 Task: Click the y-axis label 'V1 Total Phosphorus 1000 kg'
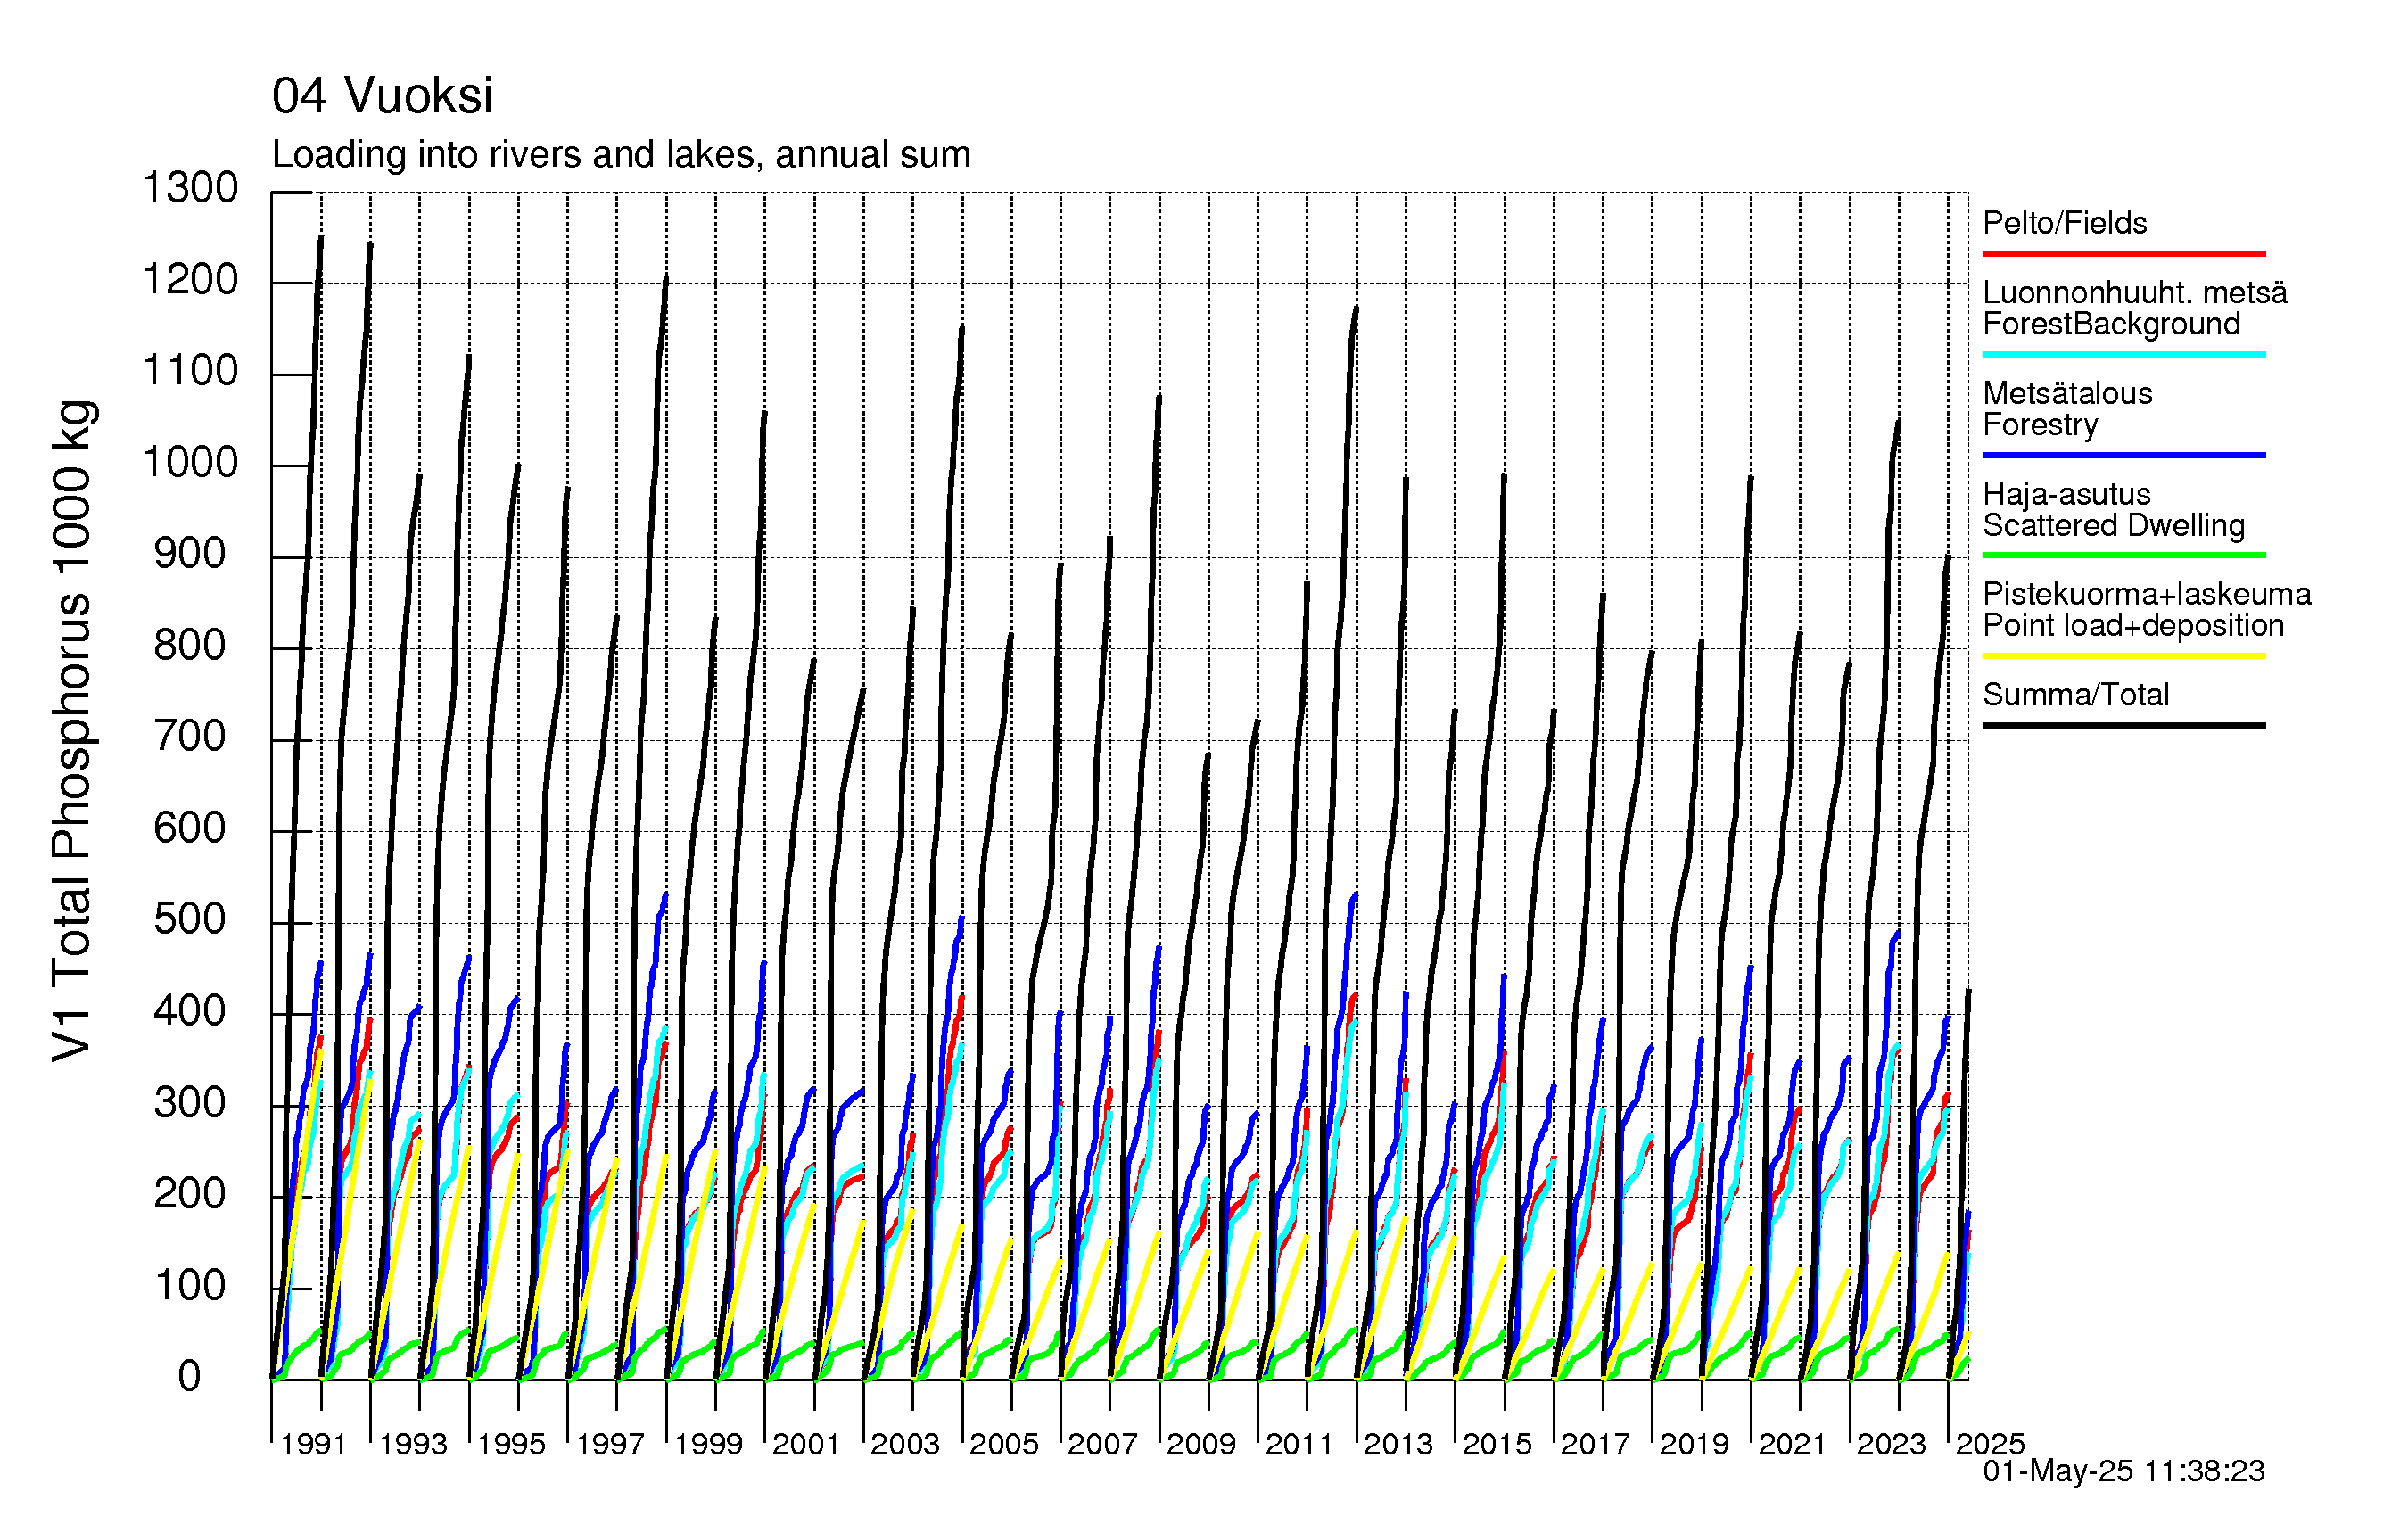coord(72,731)
